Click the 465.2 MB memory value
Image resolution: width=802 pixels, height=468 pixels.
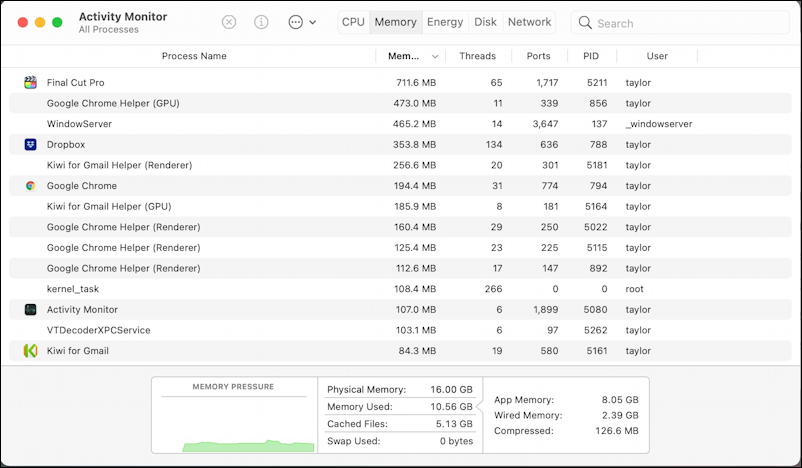click(x=414, y=124)
